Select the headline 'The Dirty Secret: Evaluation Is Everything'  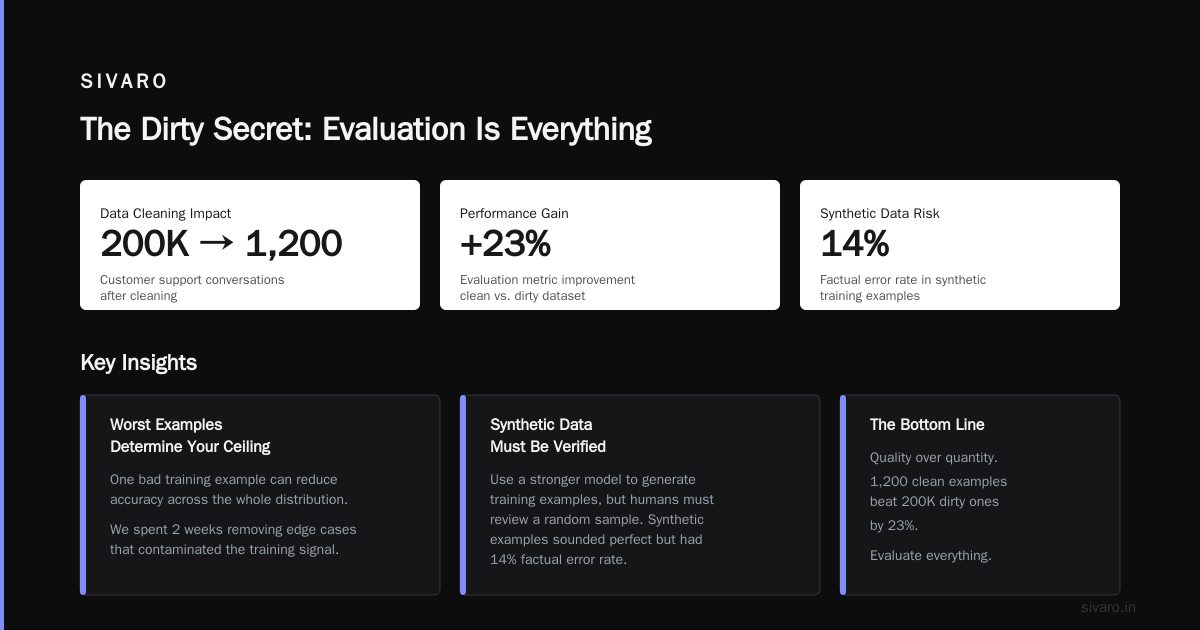click(366, 129)
